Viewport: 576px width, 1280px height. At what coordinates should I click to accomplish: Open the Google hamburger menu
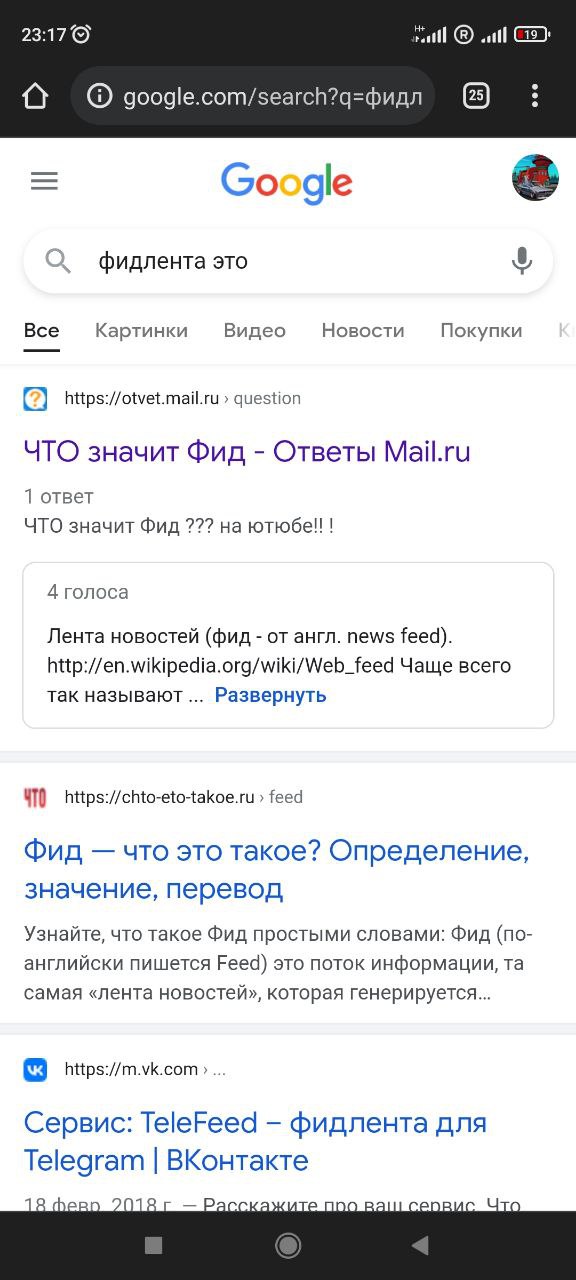click(x=44, y=181)
